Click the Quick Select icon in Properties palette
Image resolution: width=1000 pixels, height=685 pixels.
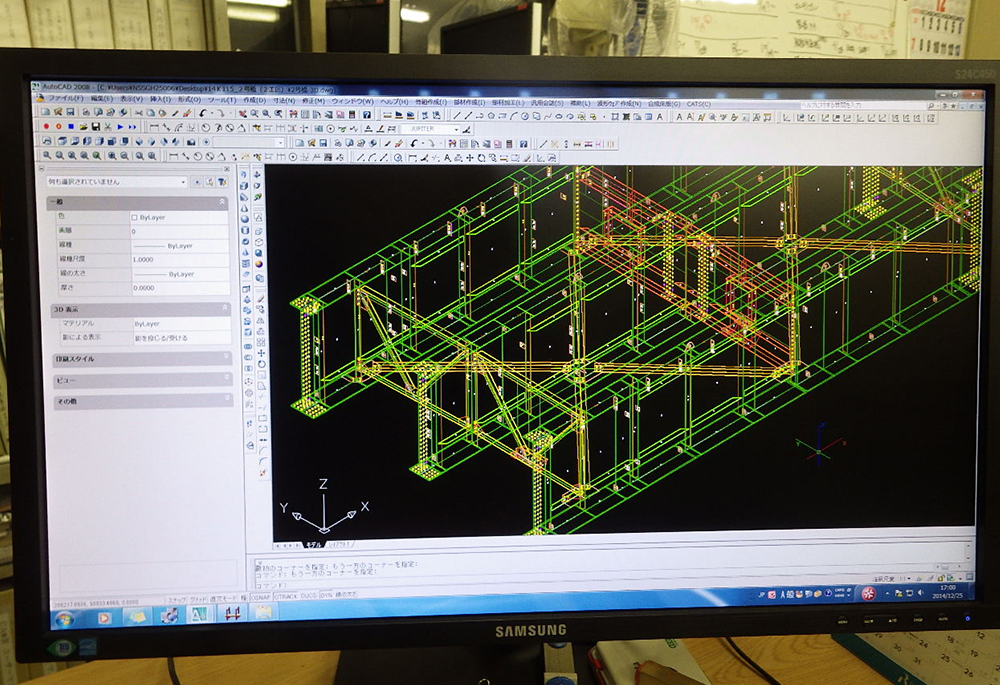[x=222, y=182]
